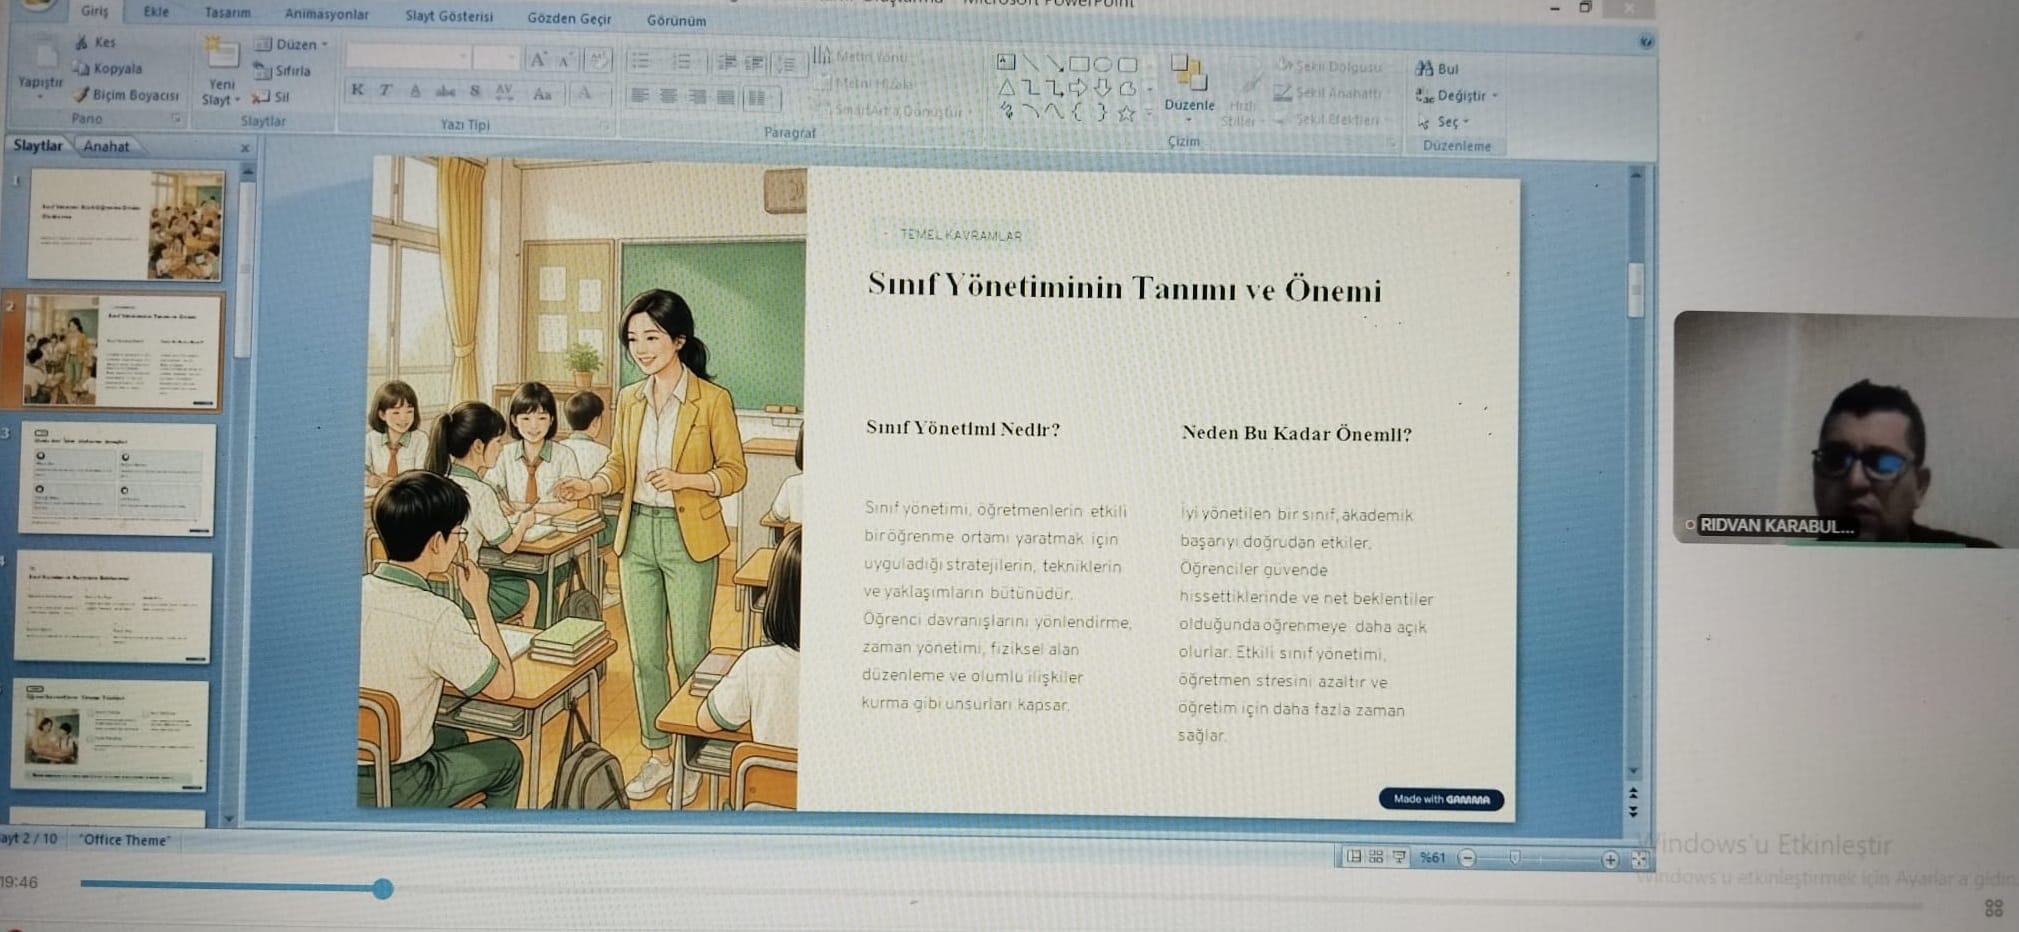Click fit slide to window icon

pos(1639,859)
